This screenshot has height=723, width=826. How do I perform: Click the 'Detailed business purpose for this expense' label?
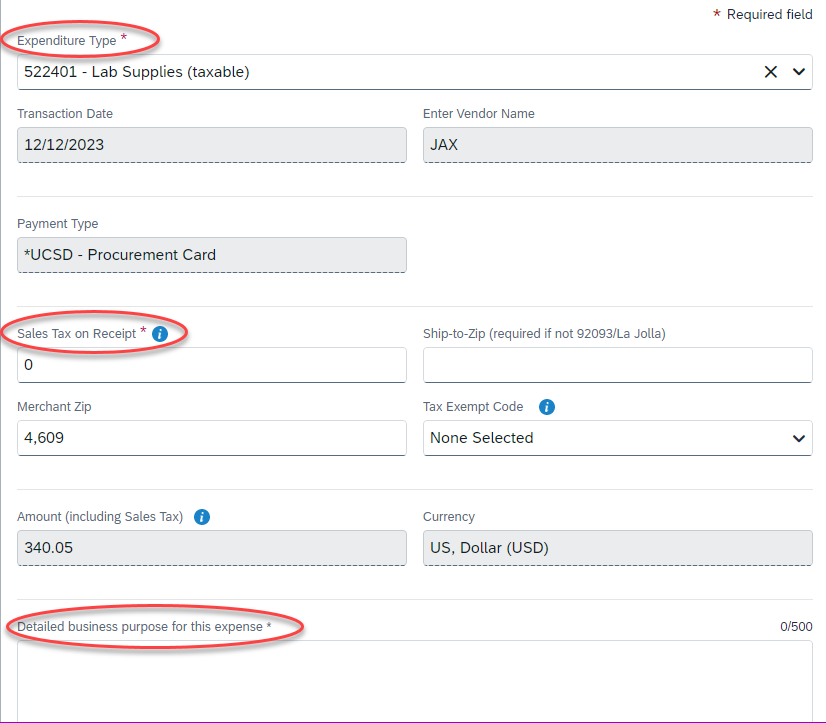tap(140, 627)
